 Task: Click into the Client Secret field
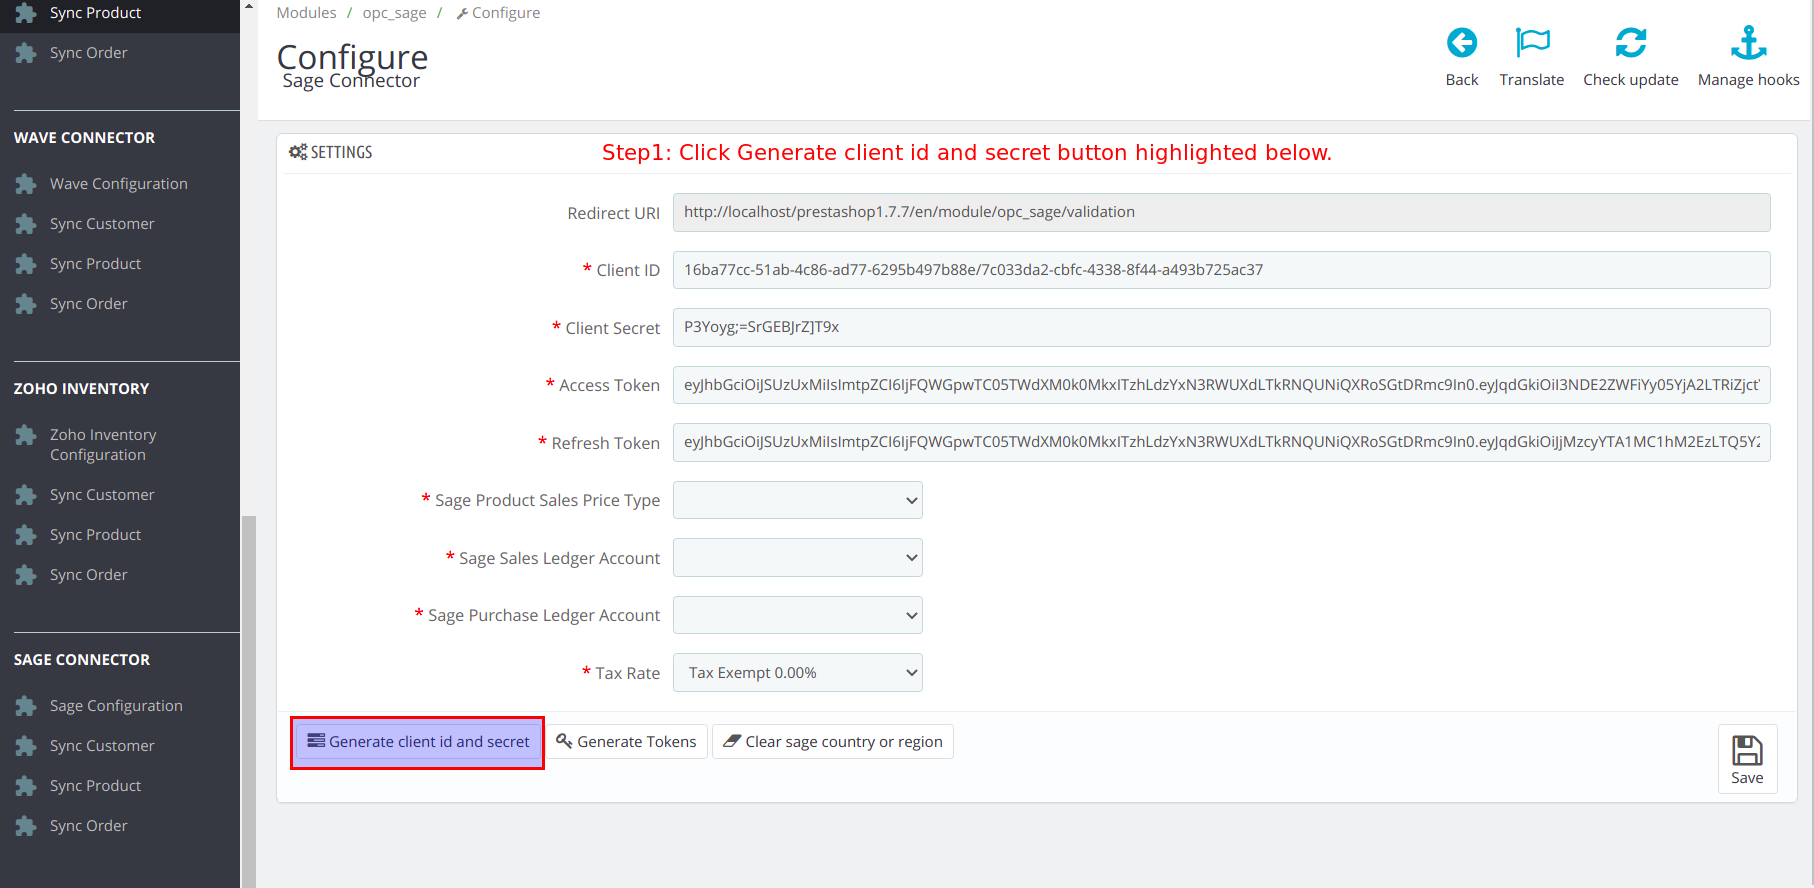1221,327
